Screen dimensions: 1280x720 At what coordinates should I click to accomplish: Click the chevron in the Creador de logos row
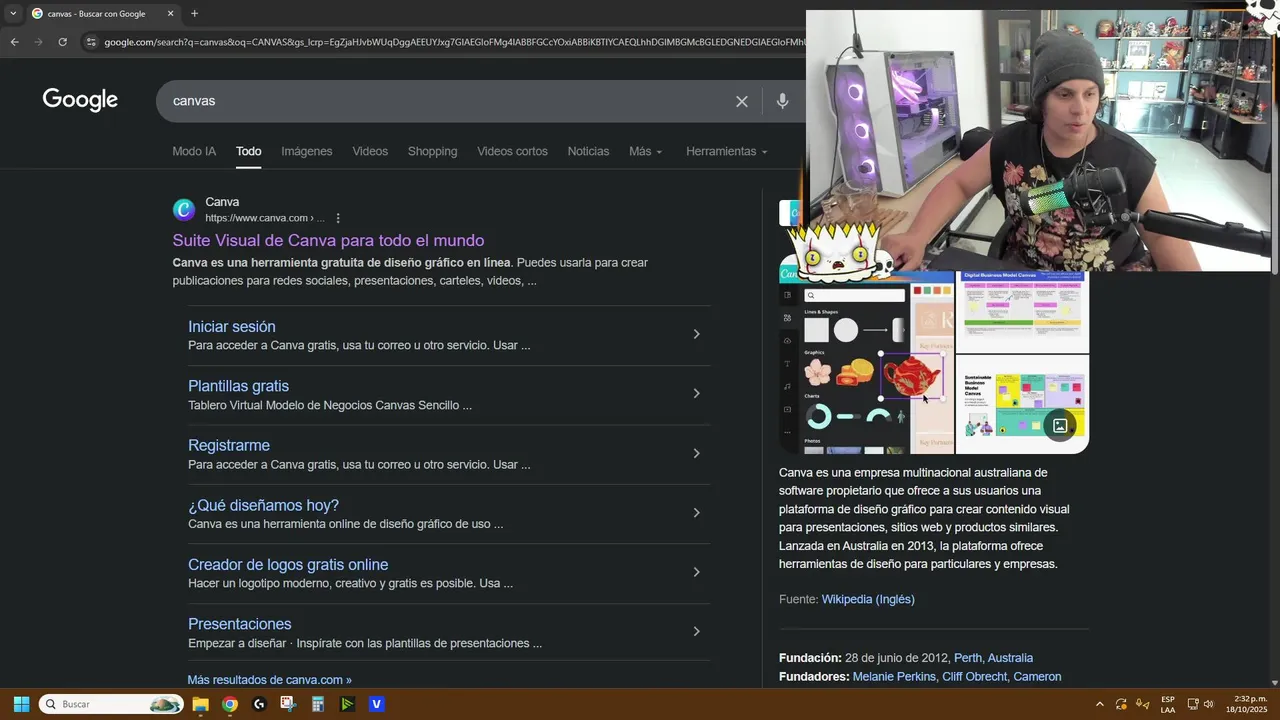pyautogui.click(x=697, y=572)
